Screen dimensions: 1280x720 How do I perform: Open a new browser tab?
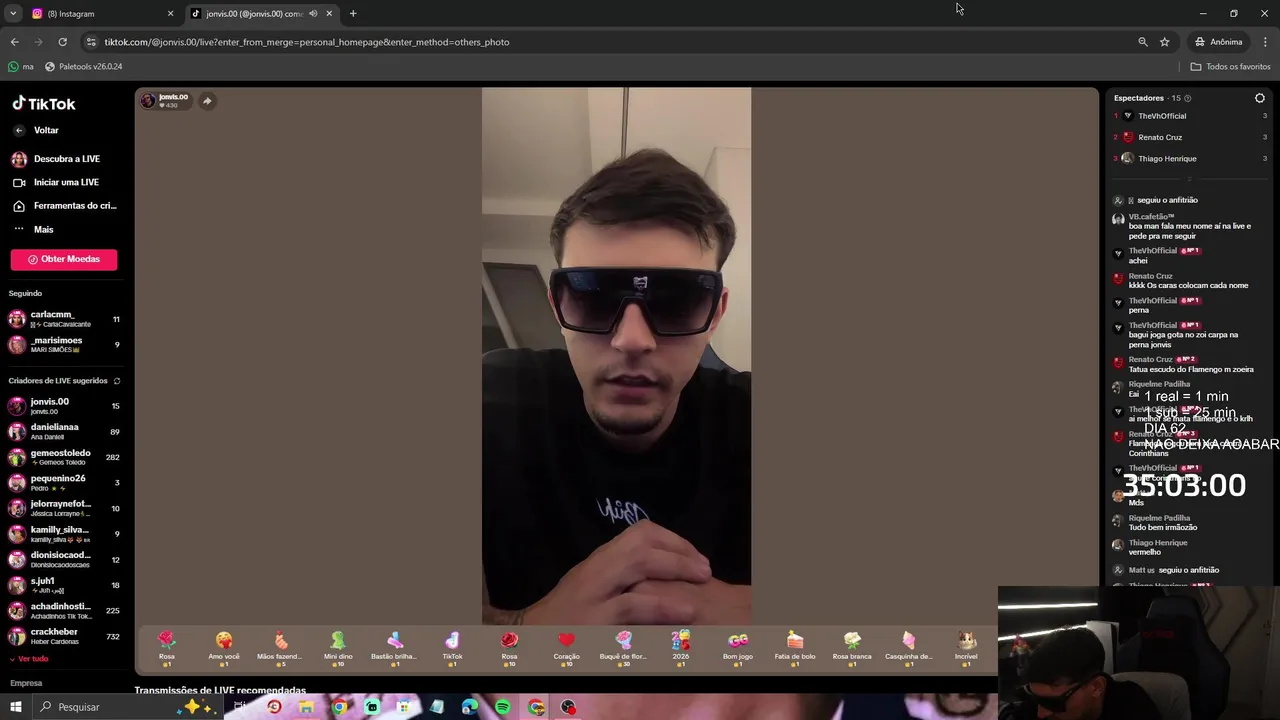coord(353,14)
